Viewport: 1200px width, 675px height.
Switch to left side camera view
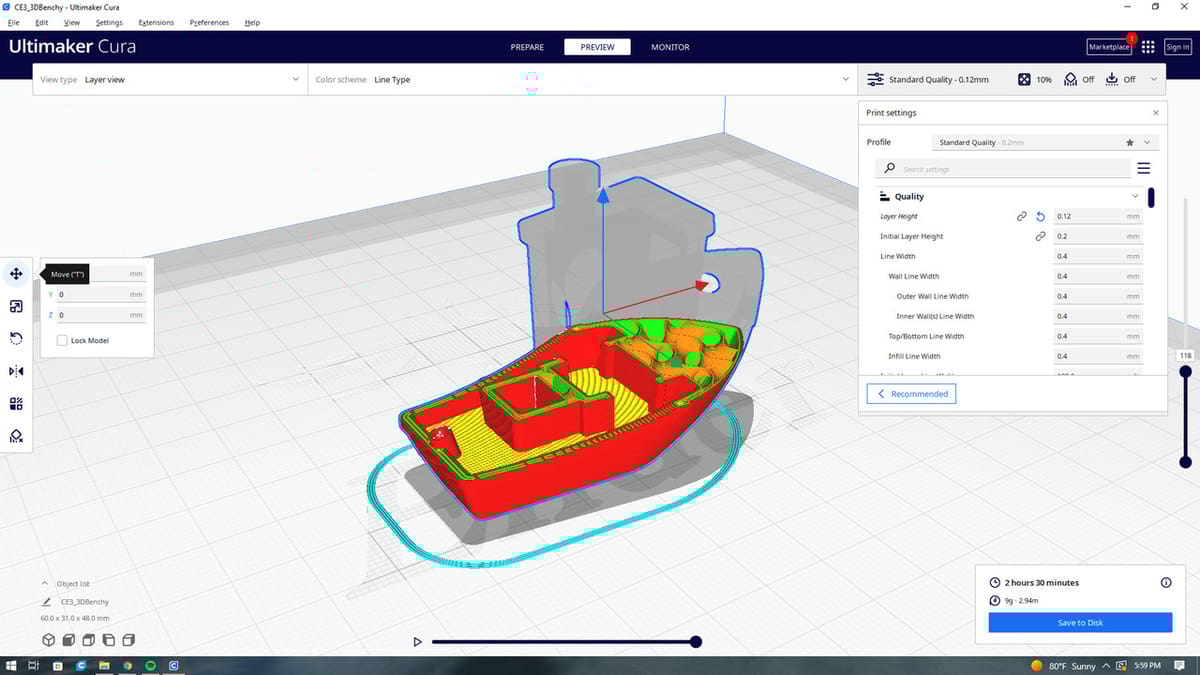[109, 640]
